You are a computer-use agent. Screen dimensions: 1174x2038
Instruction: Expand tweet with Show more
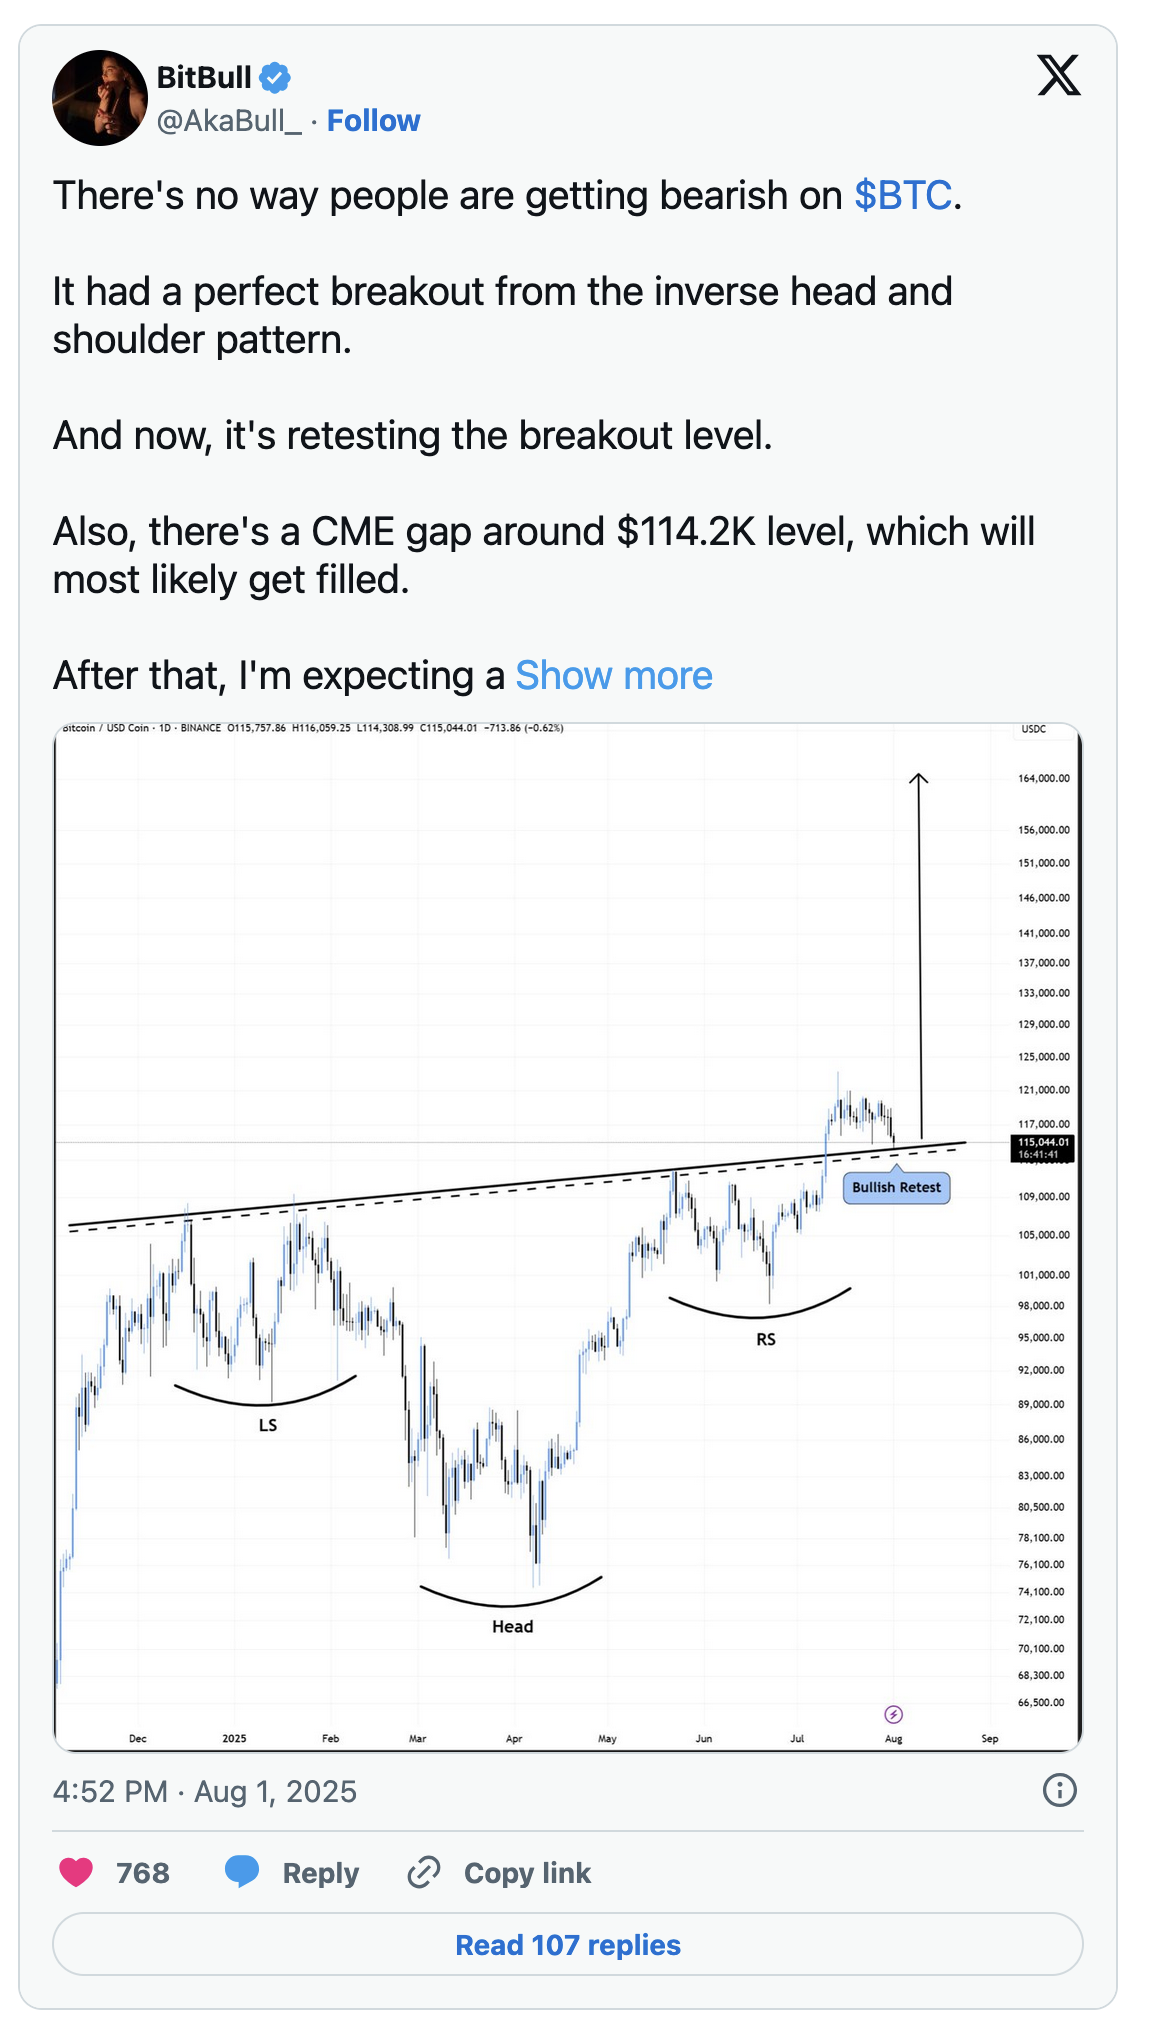click(614, 676)
